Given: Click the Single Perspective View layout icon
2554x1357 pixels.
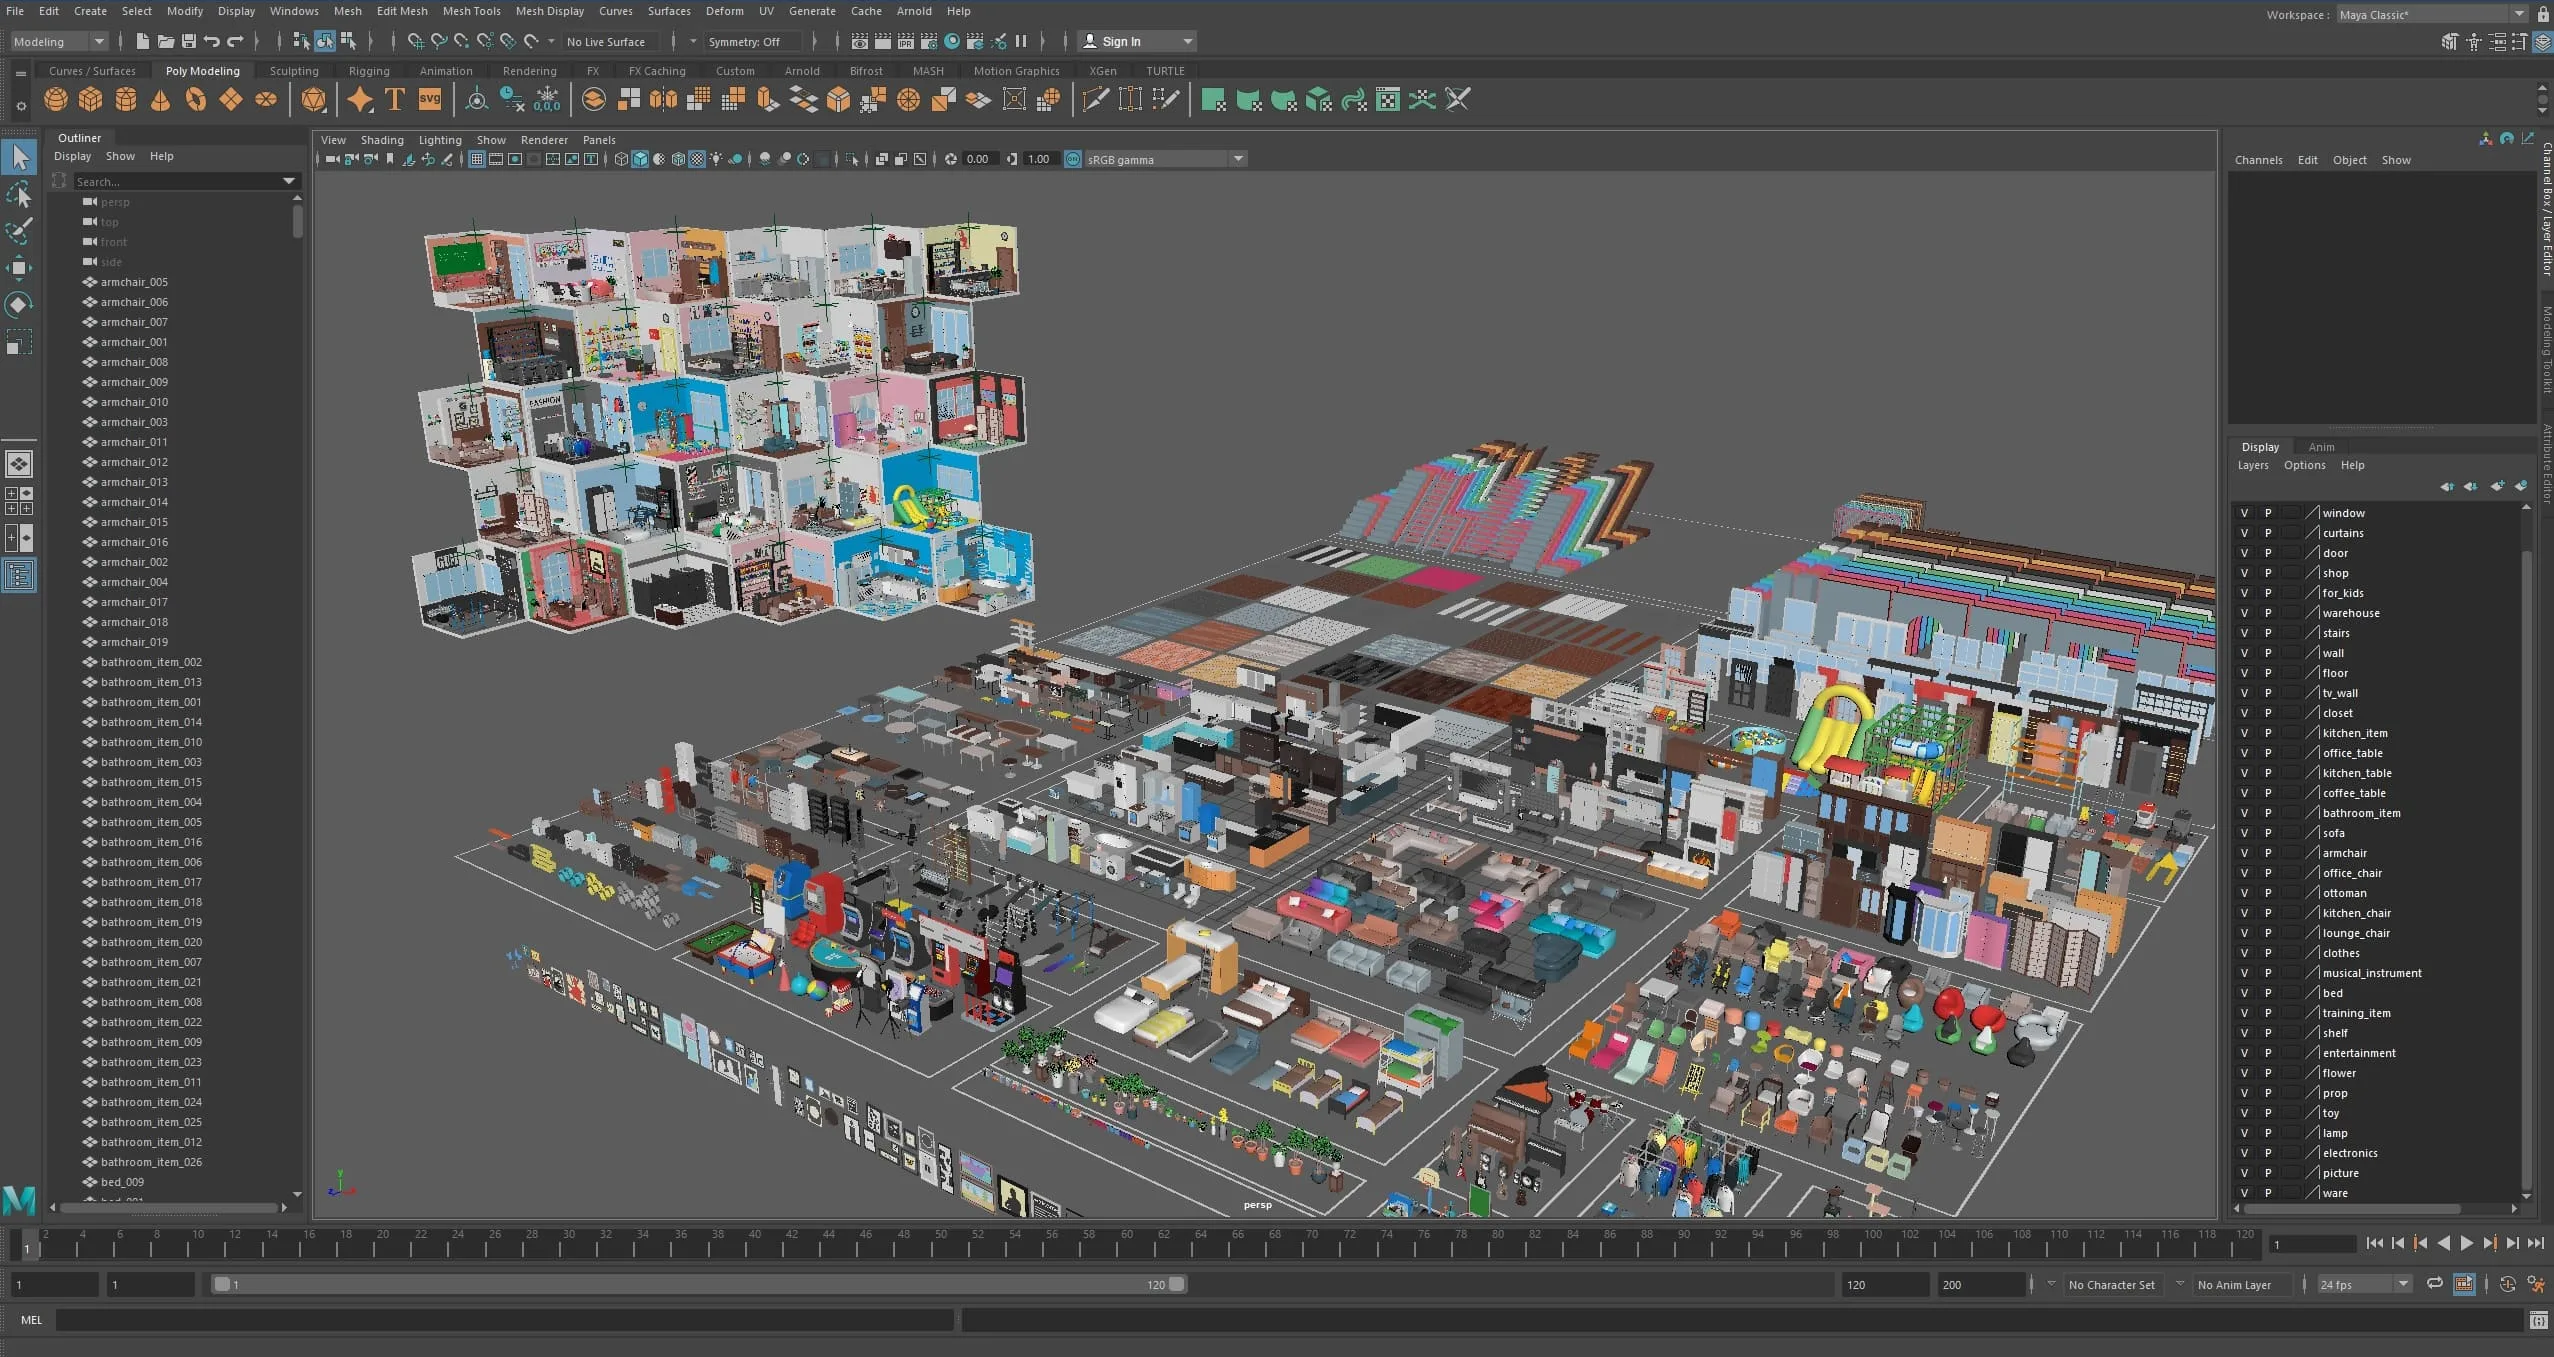Looking at the screenshot, I should pos(19,464).
